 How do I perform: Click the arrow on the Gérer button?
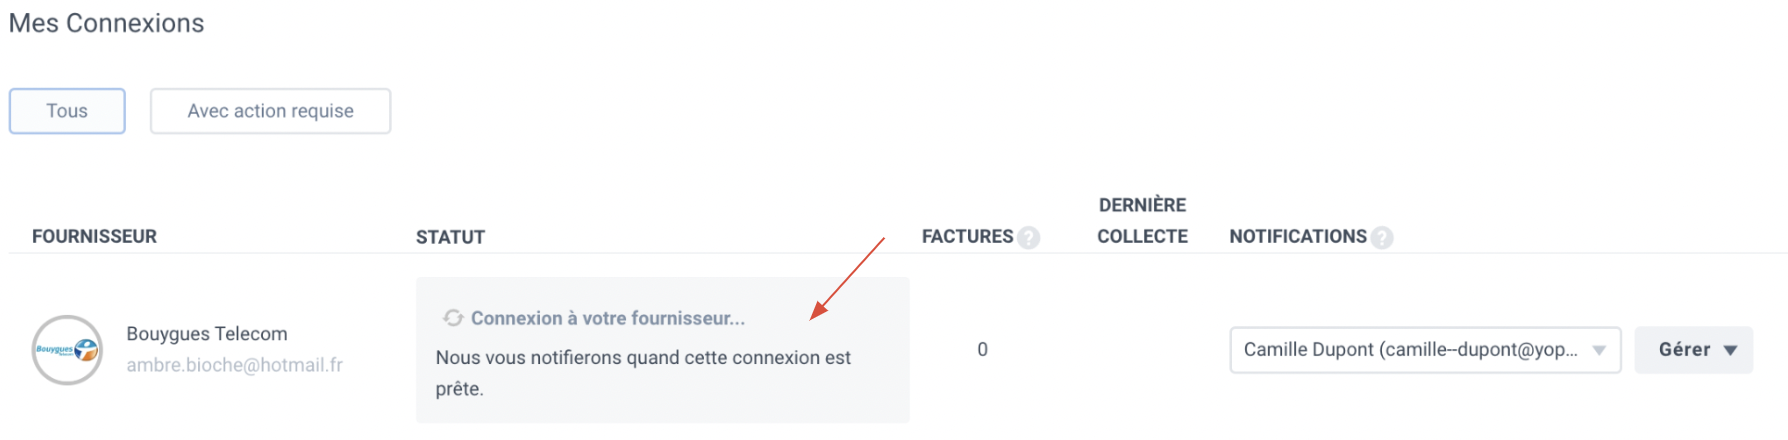tap(1730, 350)
